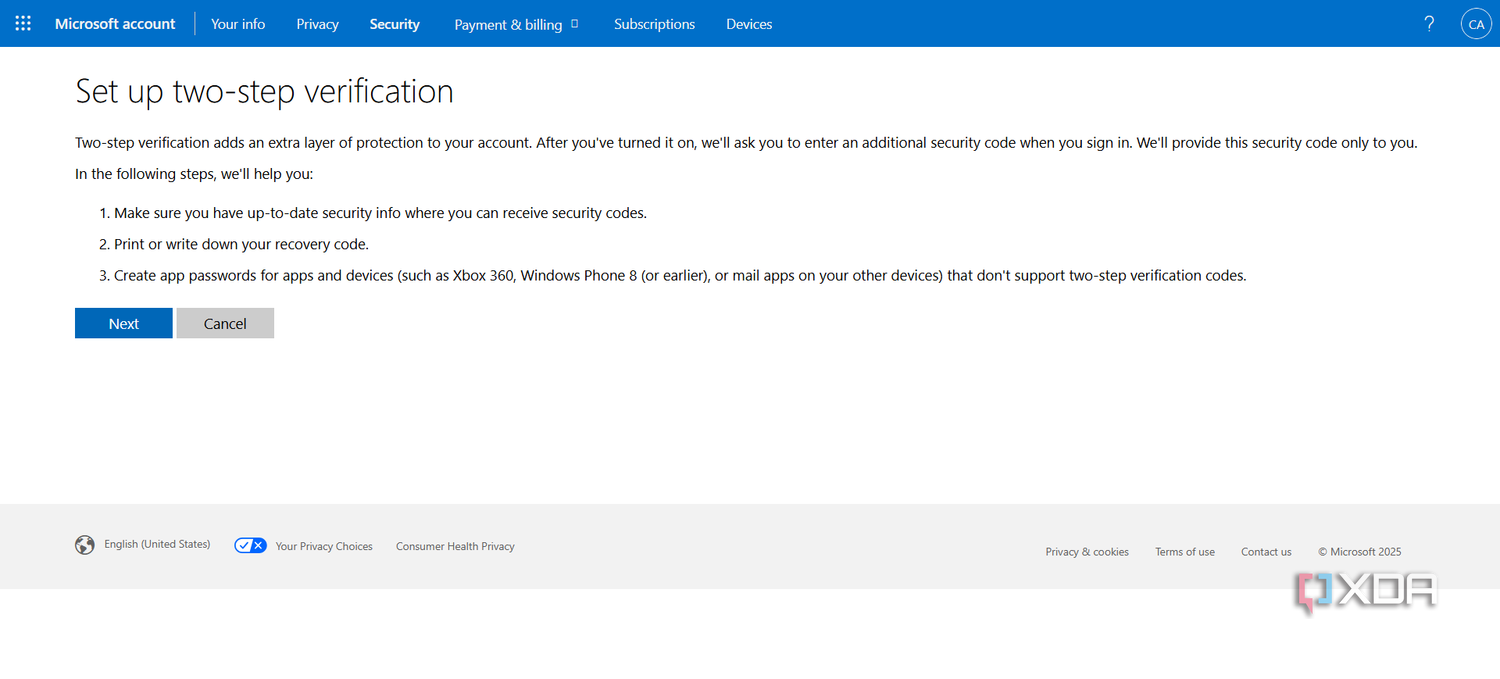Click the globe language icon
The image size is (1500, 679).
85,545
